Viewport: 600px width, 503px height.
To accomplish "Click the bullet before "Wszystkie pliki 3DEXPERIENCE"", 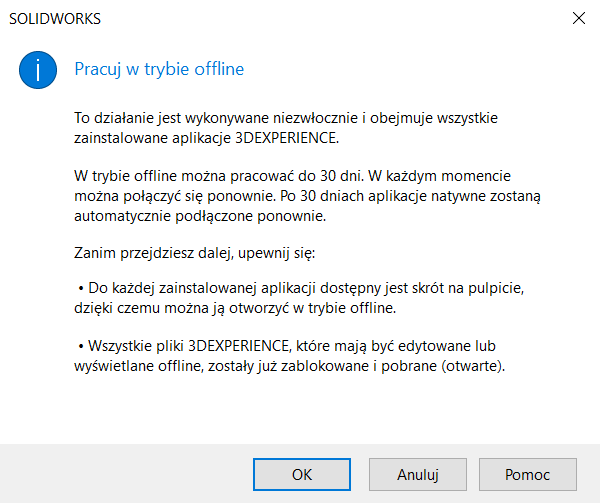I will [79, 346].
